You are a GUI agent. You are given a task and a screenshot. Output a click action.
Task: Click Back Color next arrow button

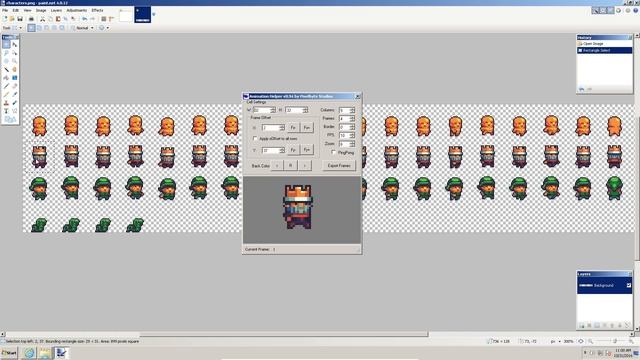click(x=304, y=166)
